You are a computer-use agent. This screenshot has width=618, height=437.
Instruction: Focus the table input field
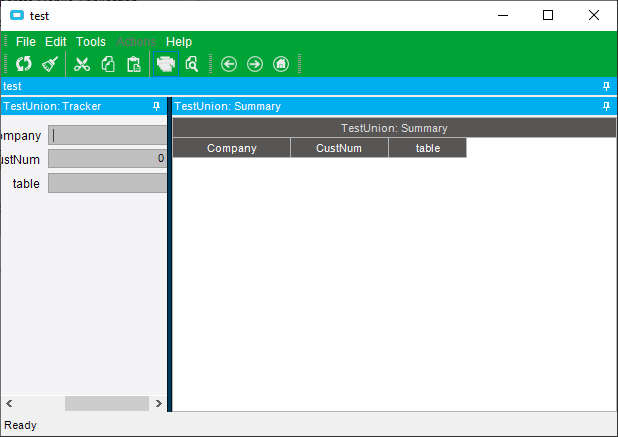(108, 183)
